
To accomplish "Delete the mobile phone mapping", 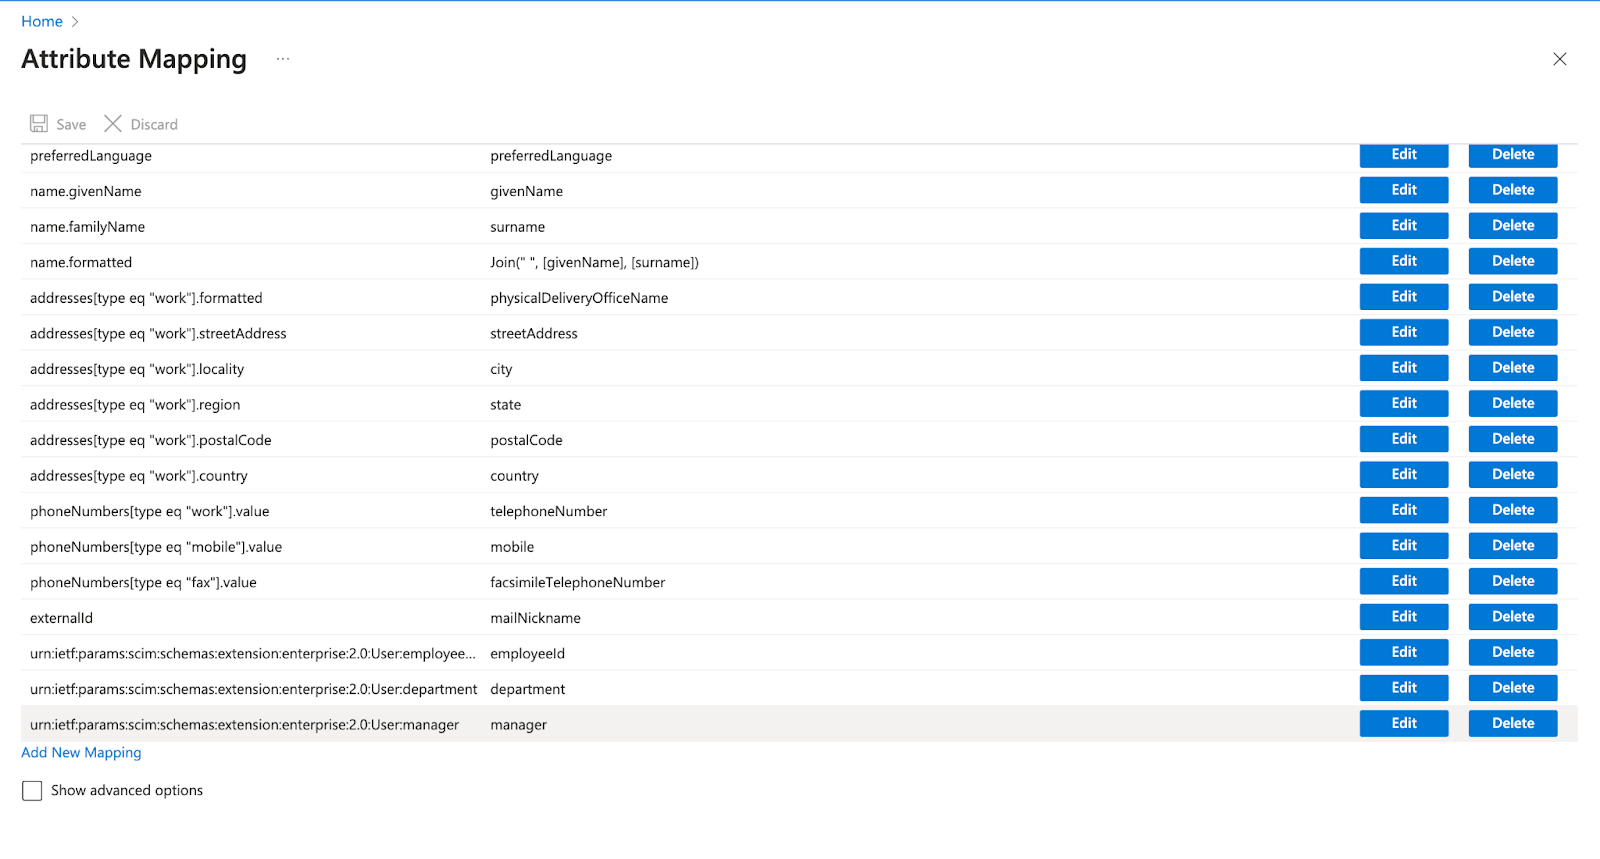I will pyautogui.click(x=1512, y=546).
